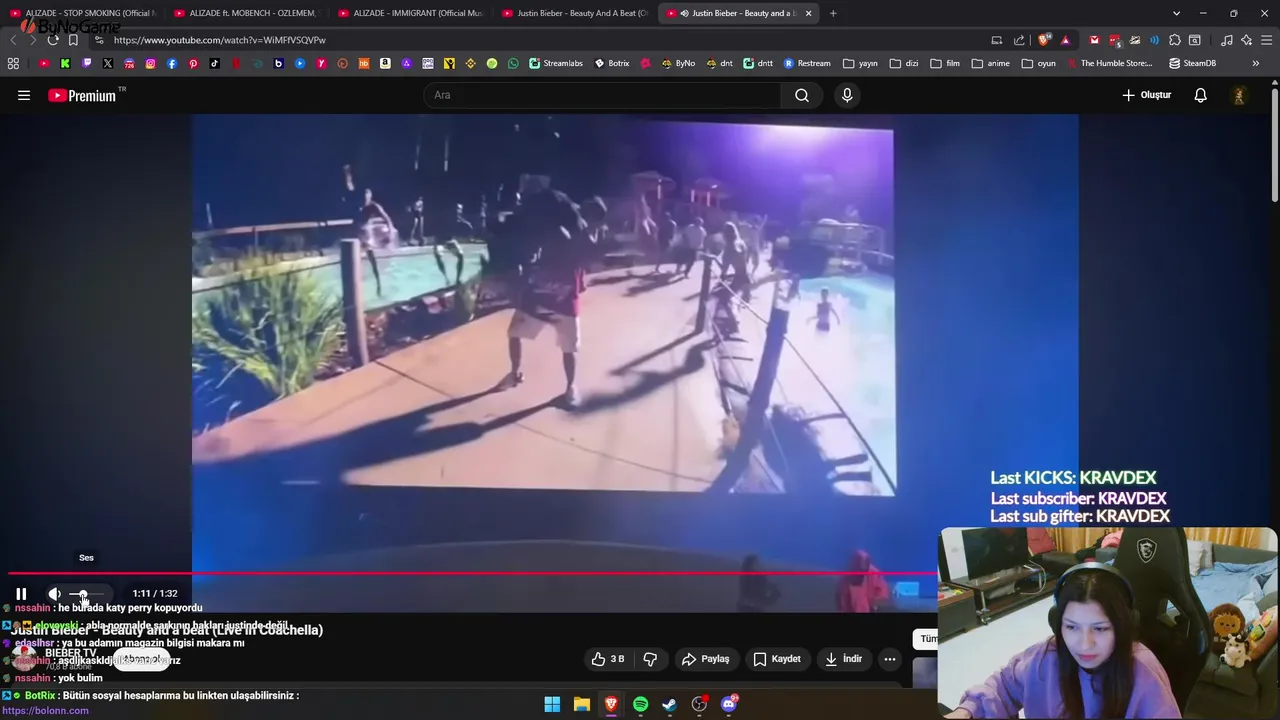This screenshot has width=1280, height=720.
Task: Open the YouTube hamburger guide menu
Action: (x=24, y=95)
